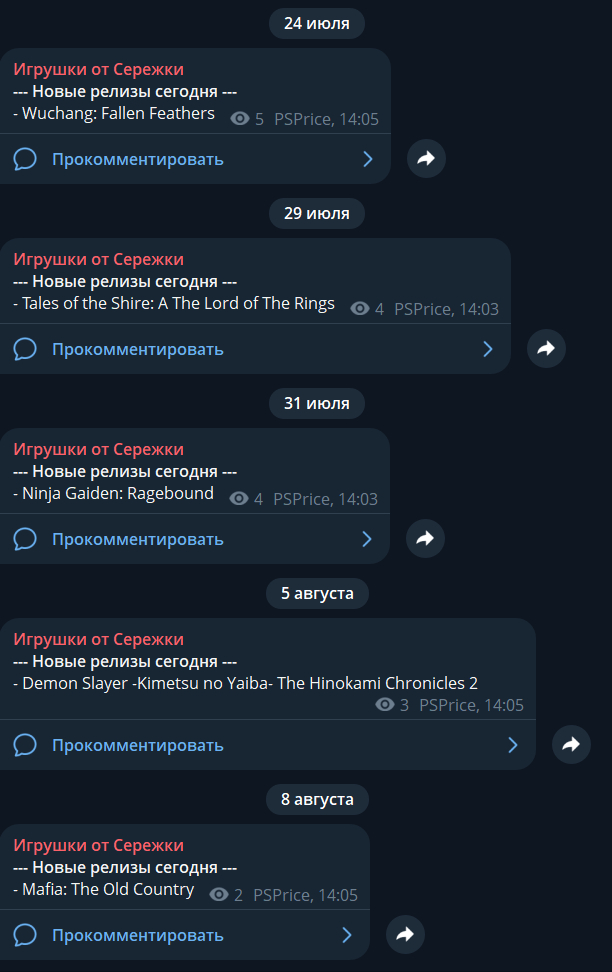Click view count eye on Demon Slayer post

point(385,705)
